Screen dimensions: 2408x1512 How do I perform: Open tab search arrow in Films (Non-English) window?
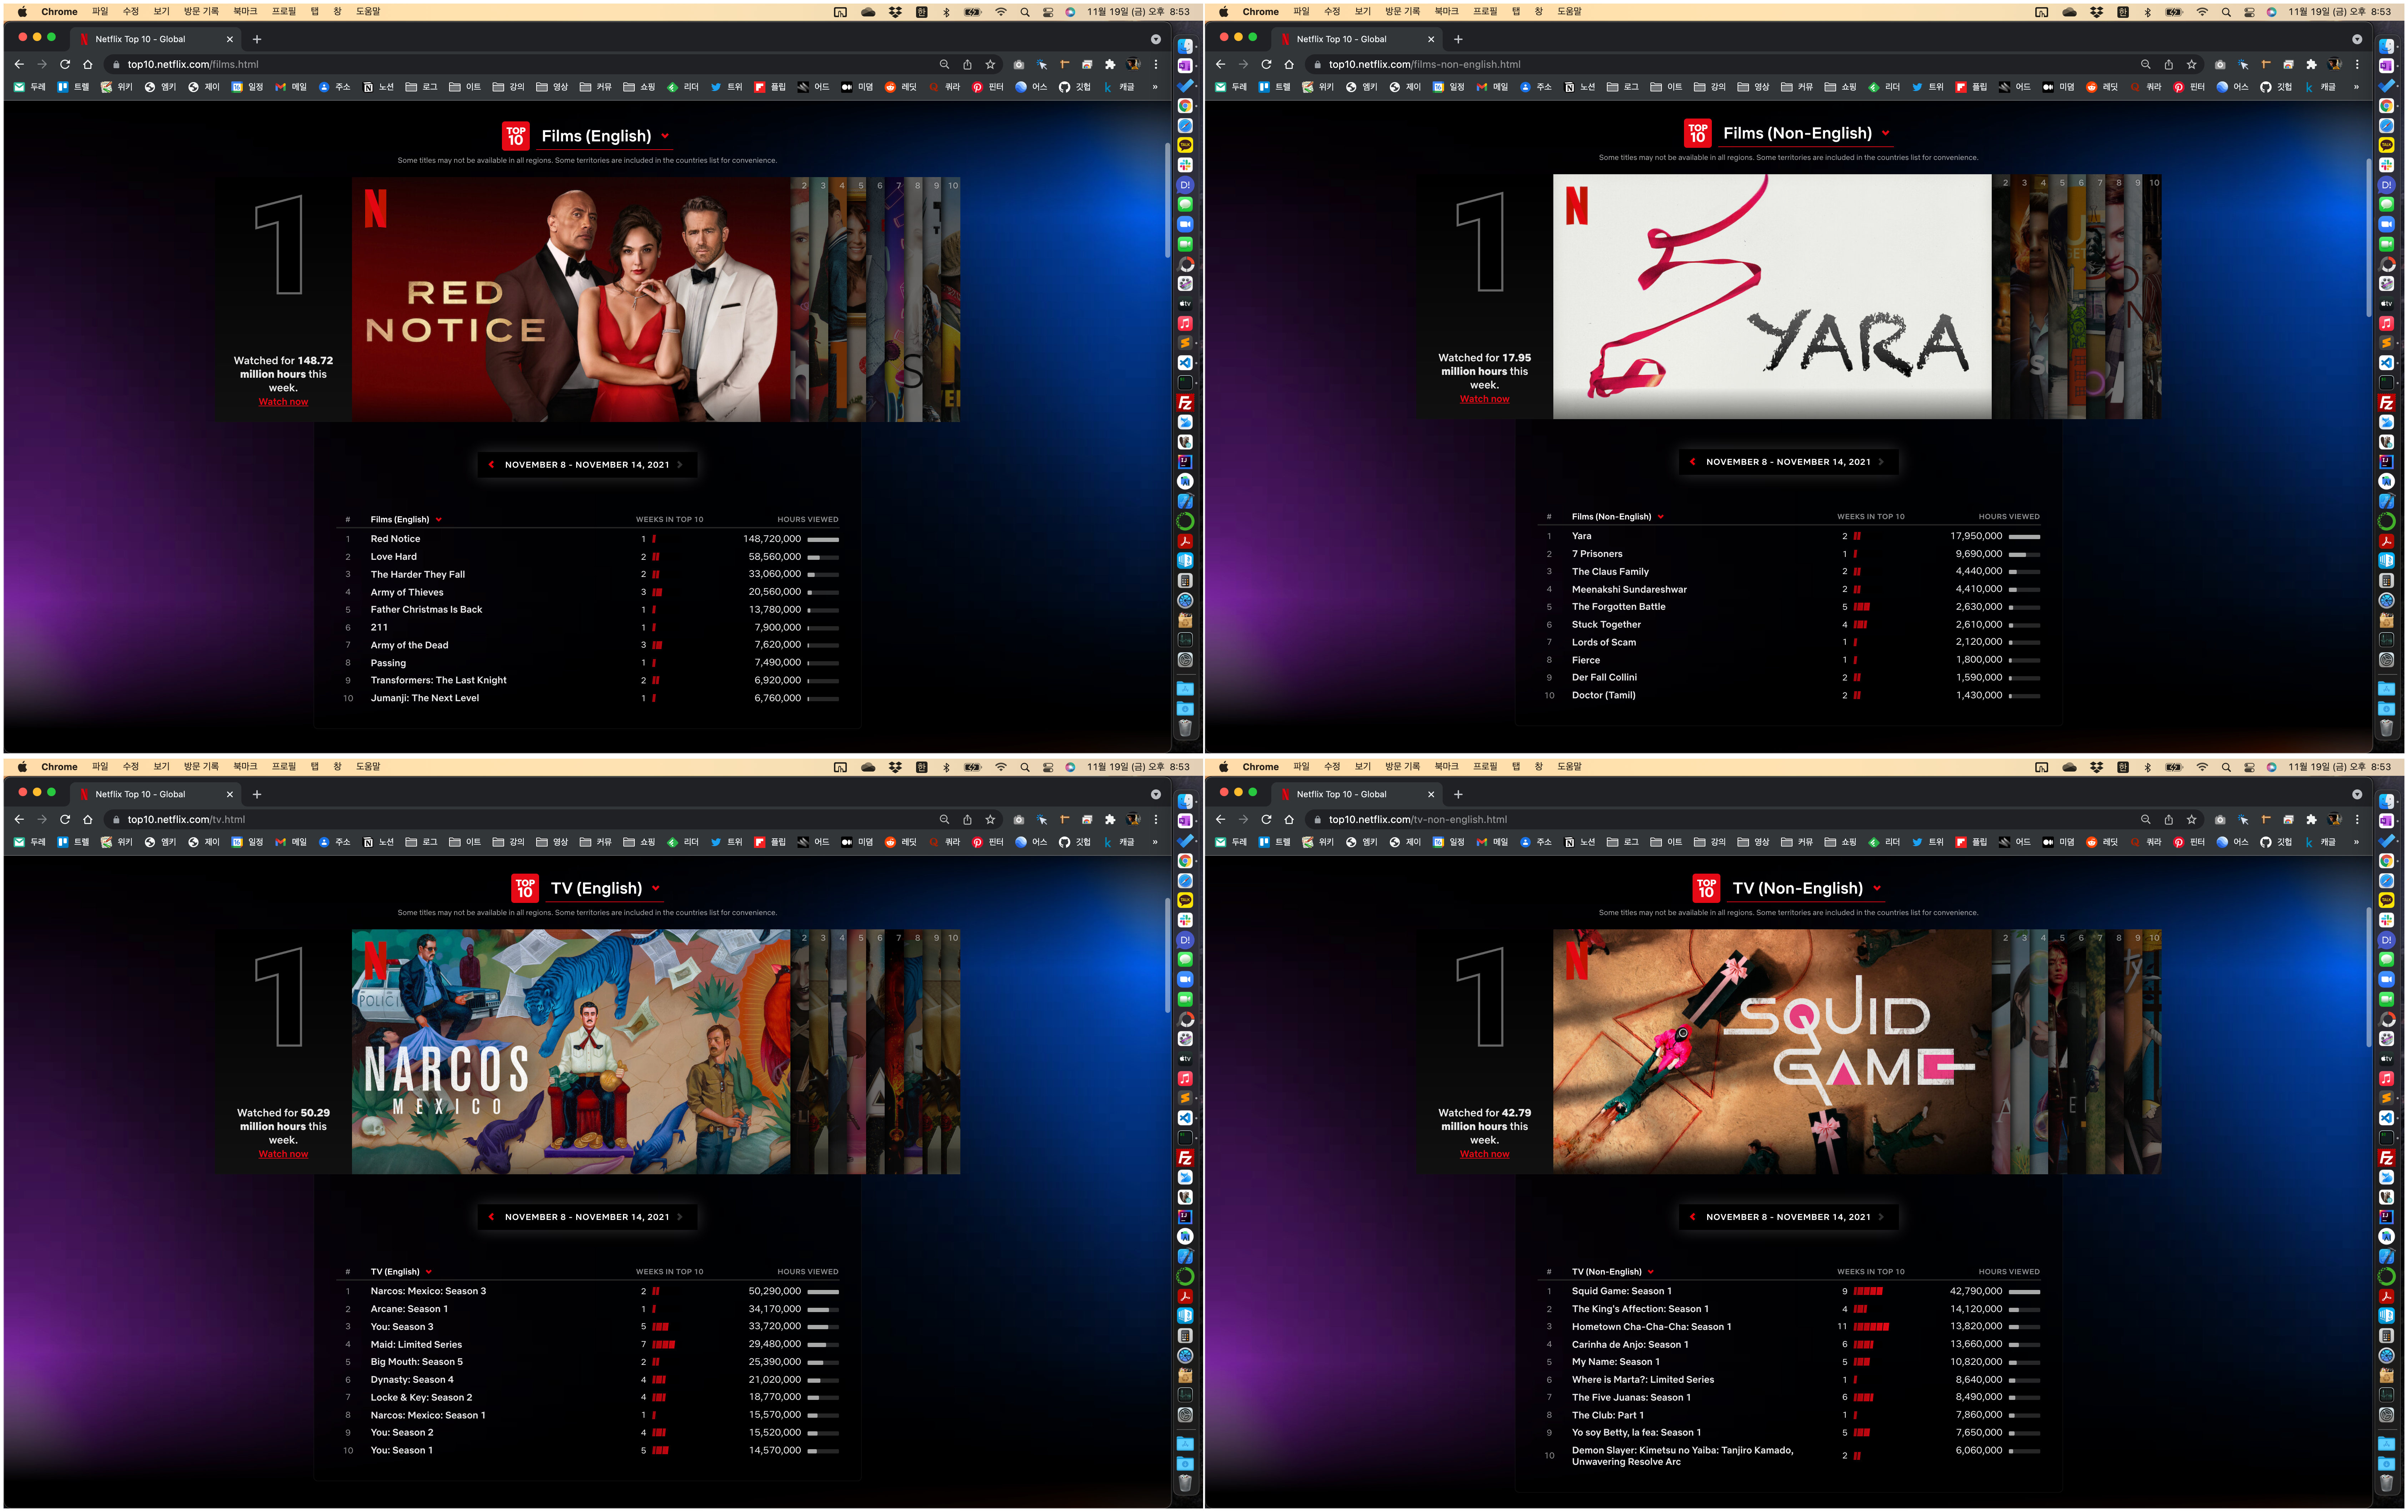click(x=2357, y=39)
